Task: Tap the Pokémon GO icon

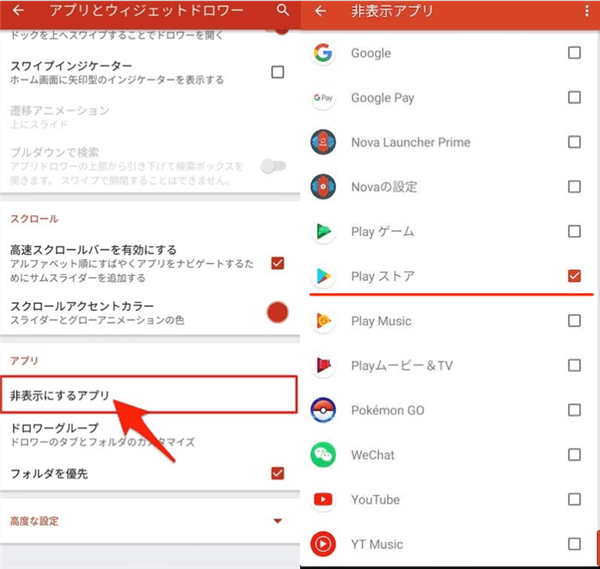Action: 323,410
